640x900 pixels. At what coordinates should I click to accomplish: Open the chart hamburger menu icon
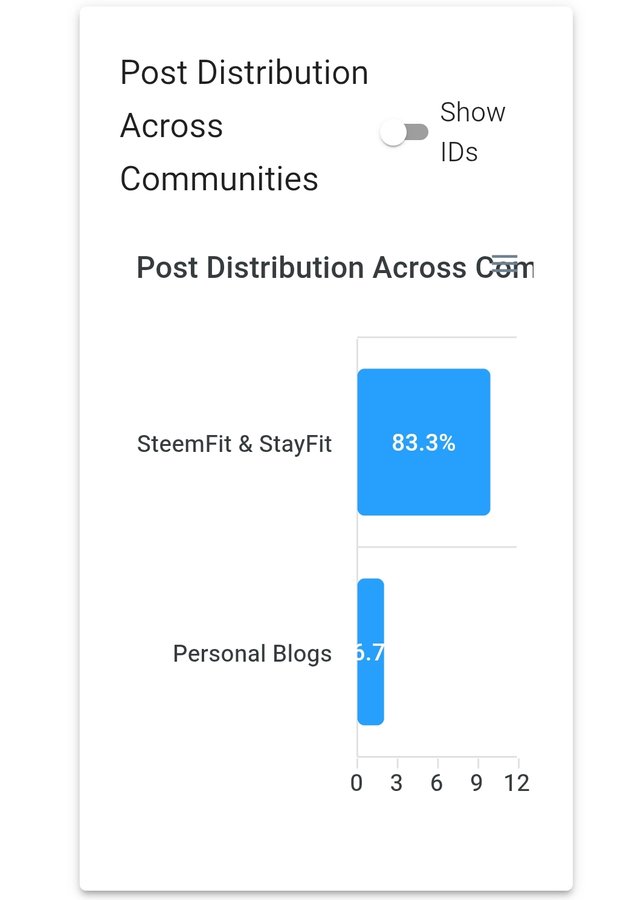click(505, 264)
